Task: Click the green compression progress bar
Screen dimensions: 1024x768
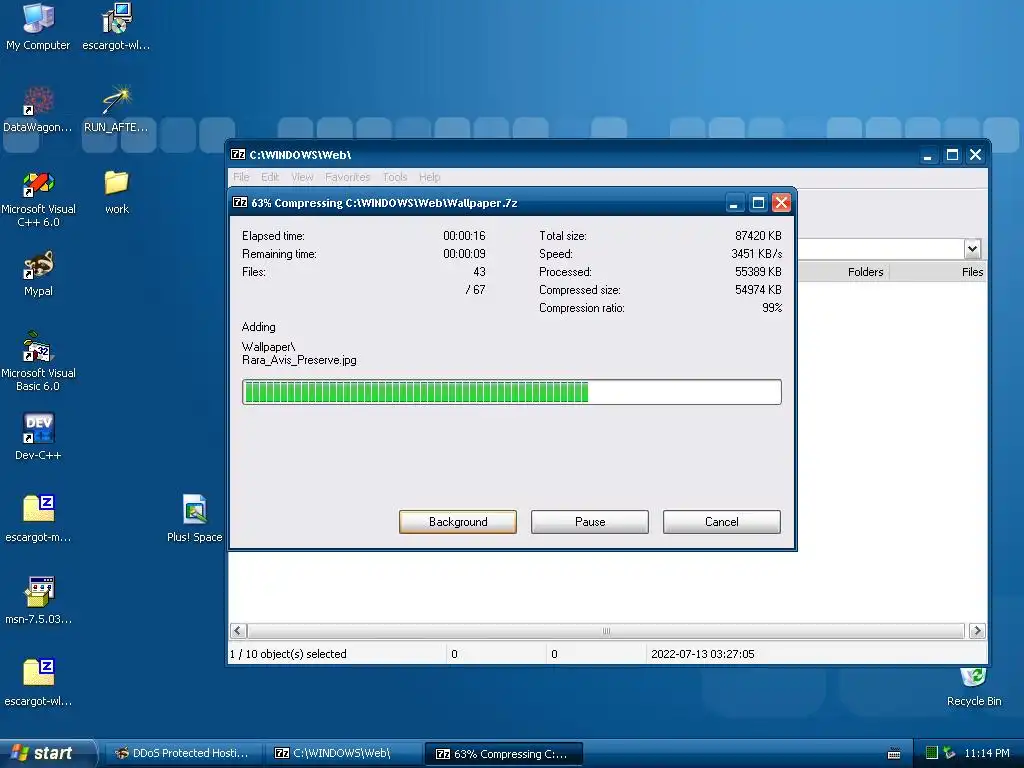Action: click(511, 392)
